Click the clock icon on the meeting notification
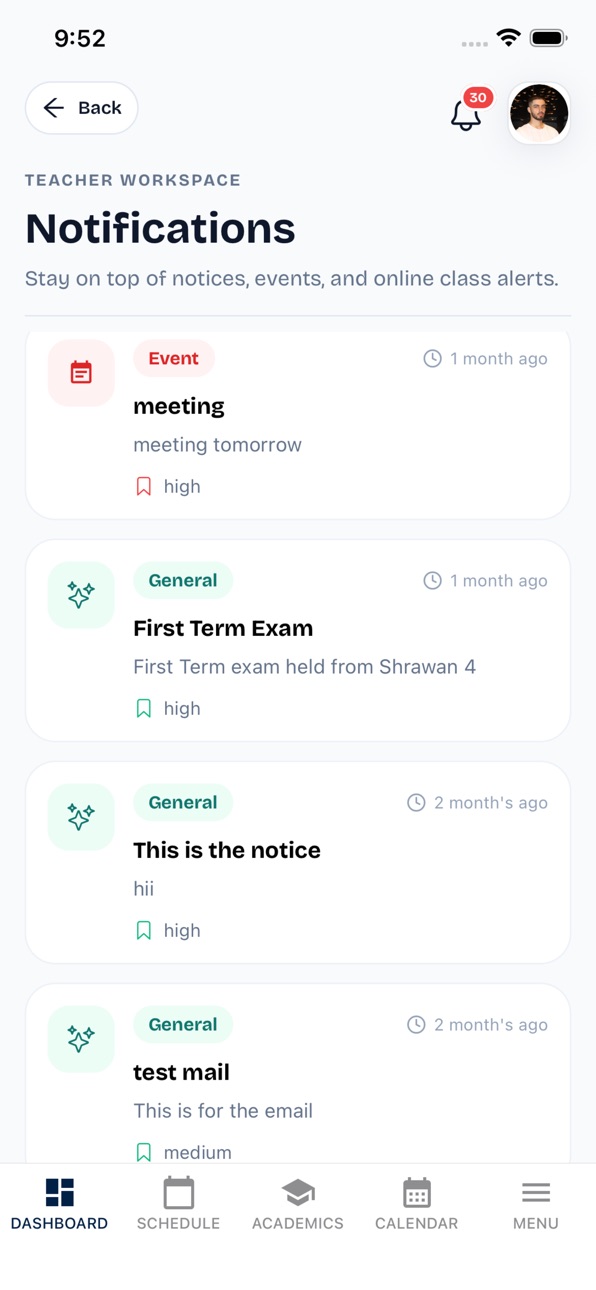Screen dimensions: 596x1290 432,359
